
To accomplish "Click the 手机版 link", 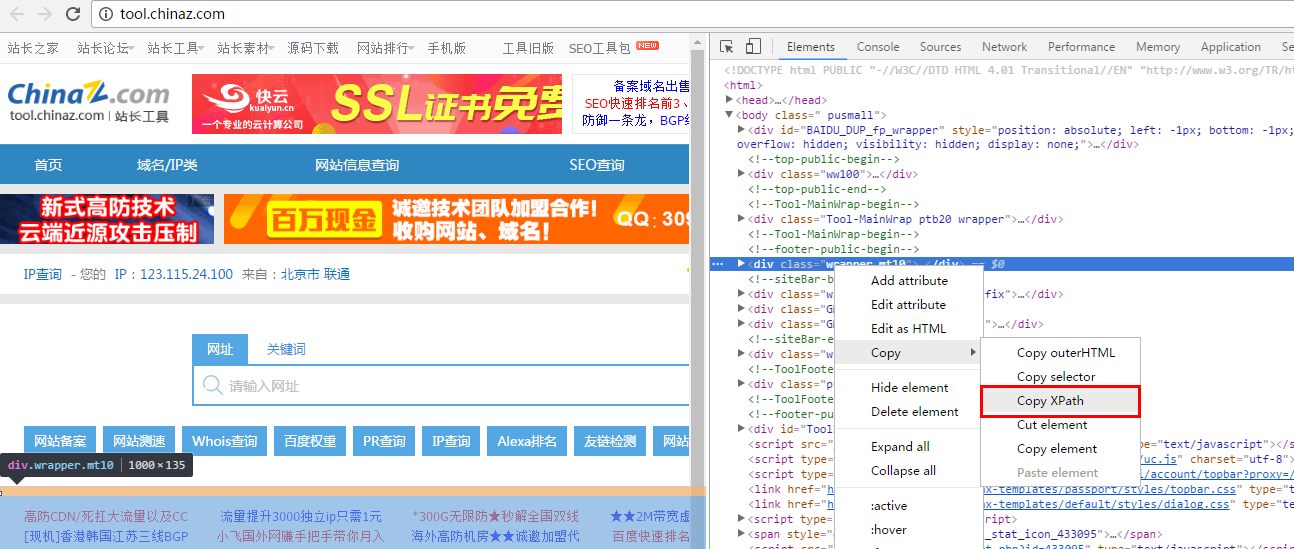I will click(x=447, y=48).
